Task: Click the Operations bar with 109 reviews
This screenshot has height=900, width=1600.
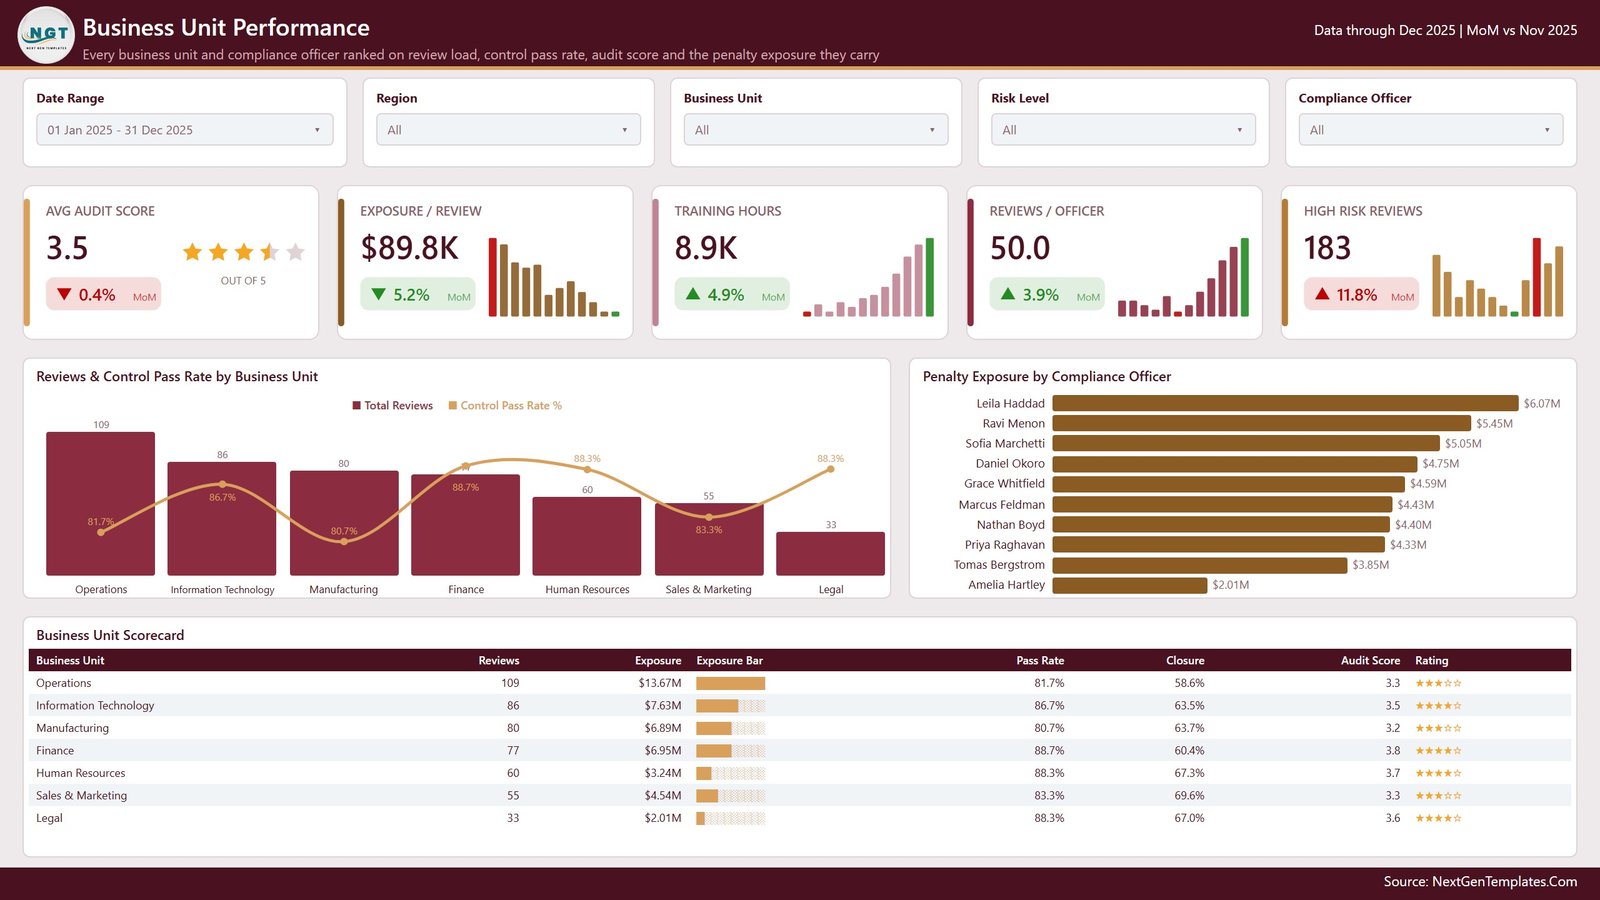Action: pos(101,503)
